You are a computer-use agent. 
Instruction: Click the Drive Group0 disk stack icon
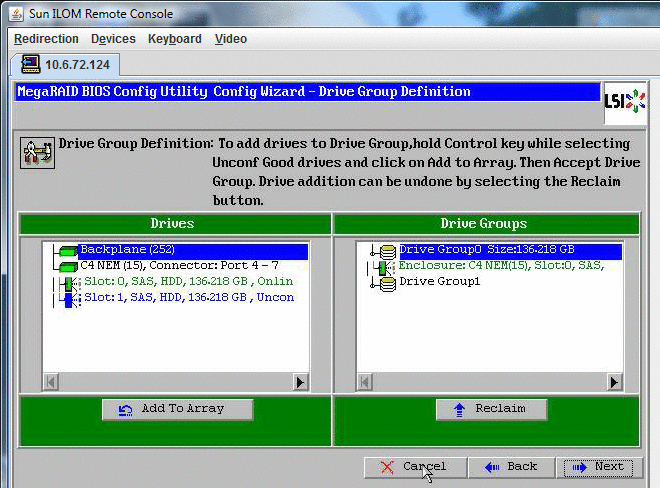388,252
